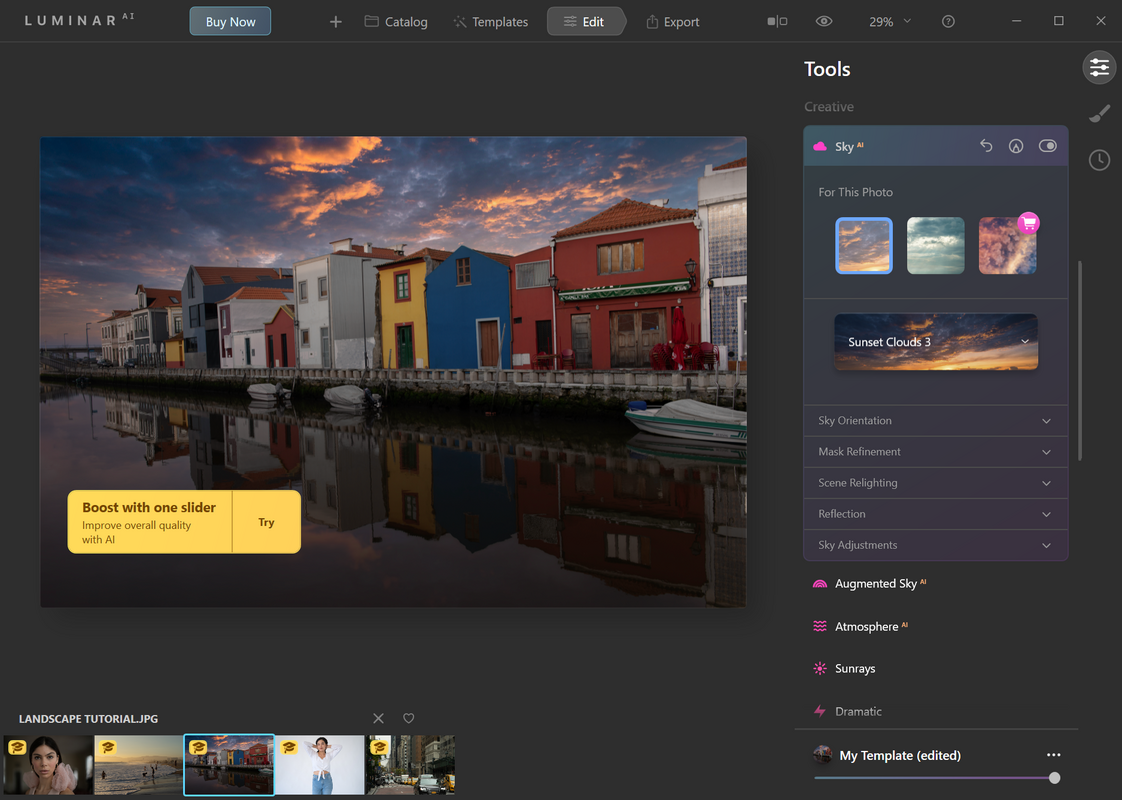The image size is (1122, 800).
Task: Select the woman in white shirt thumbnail
Action: click(319, 765)
